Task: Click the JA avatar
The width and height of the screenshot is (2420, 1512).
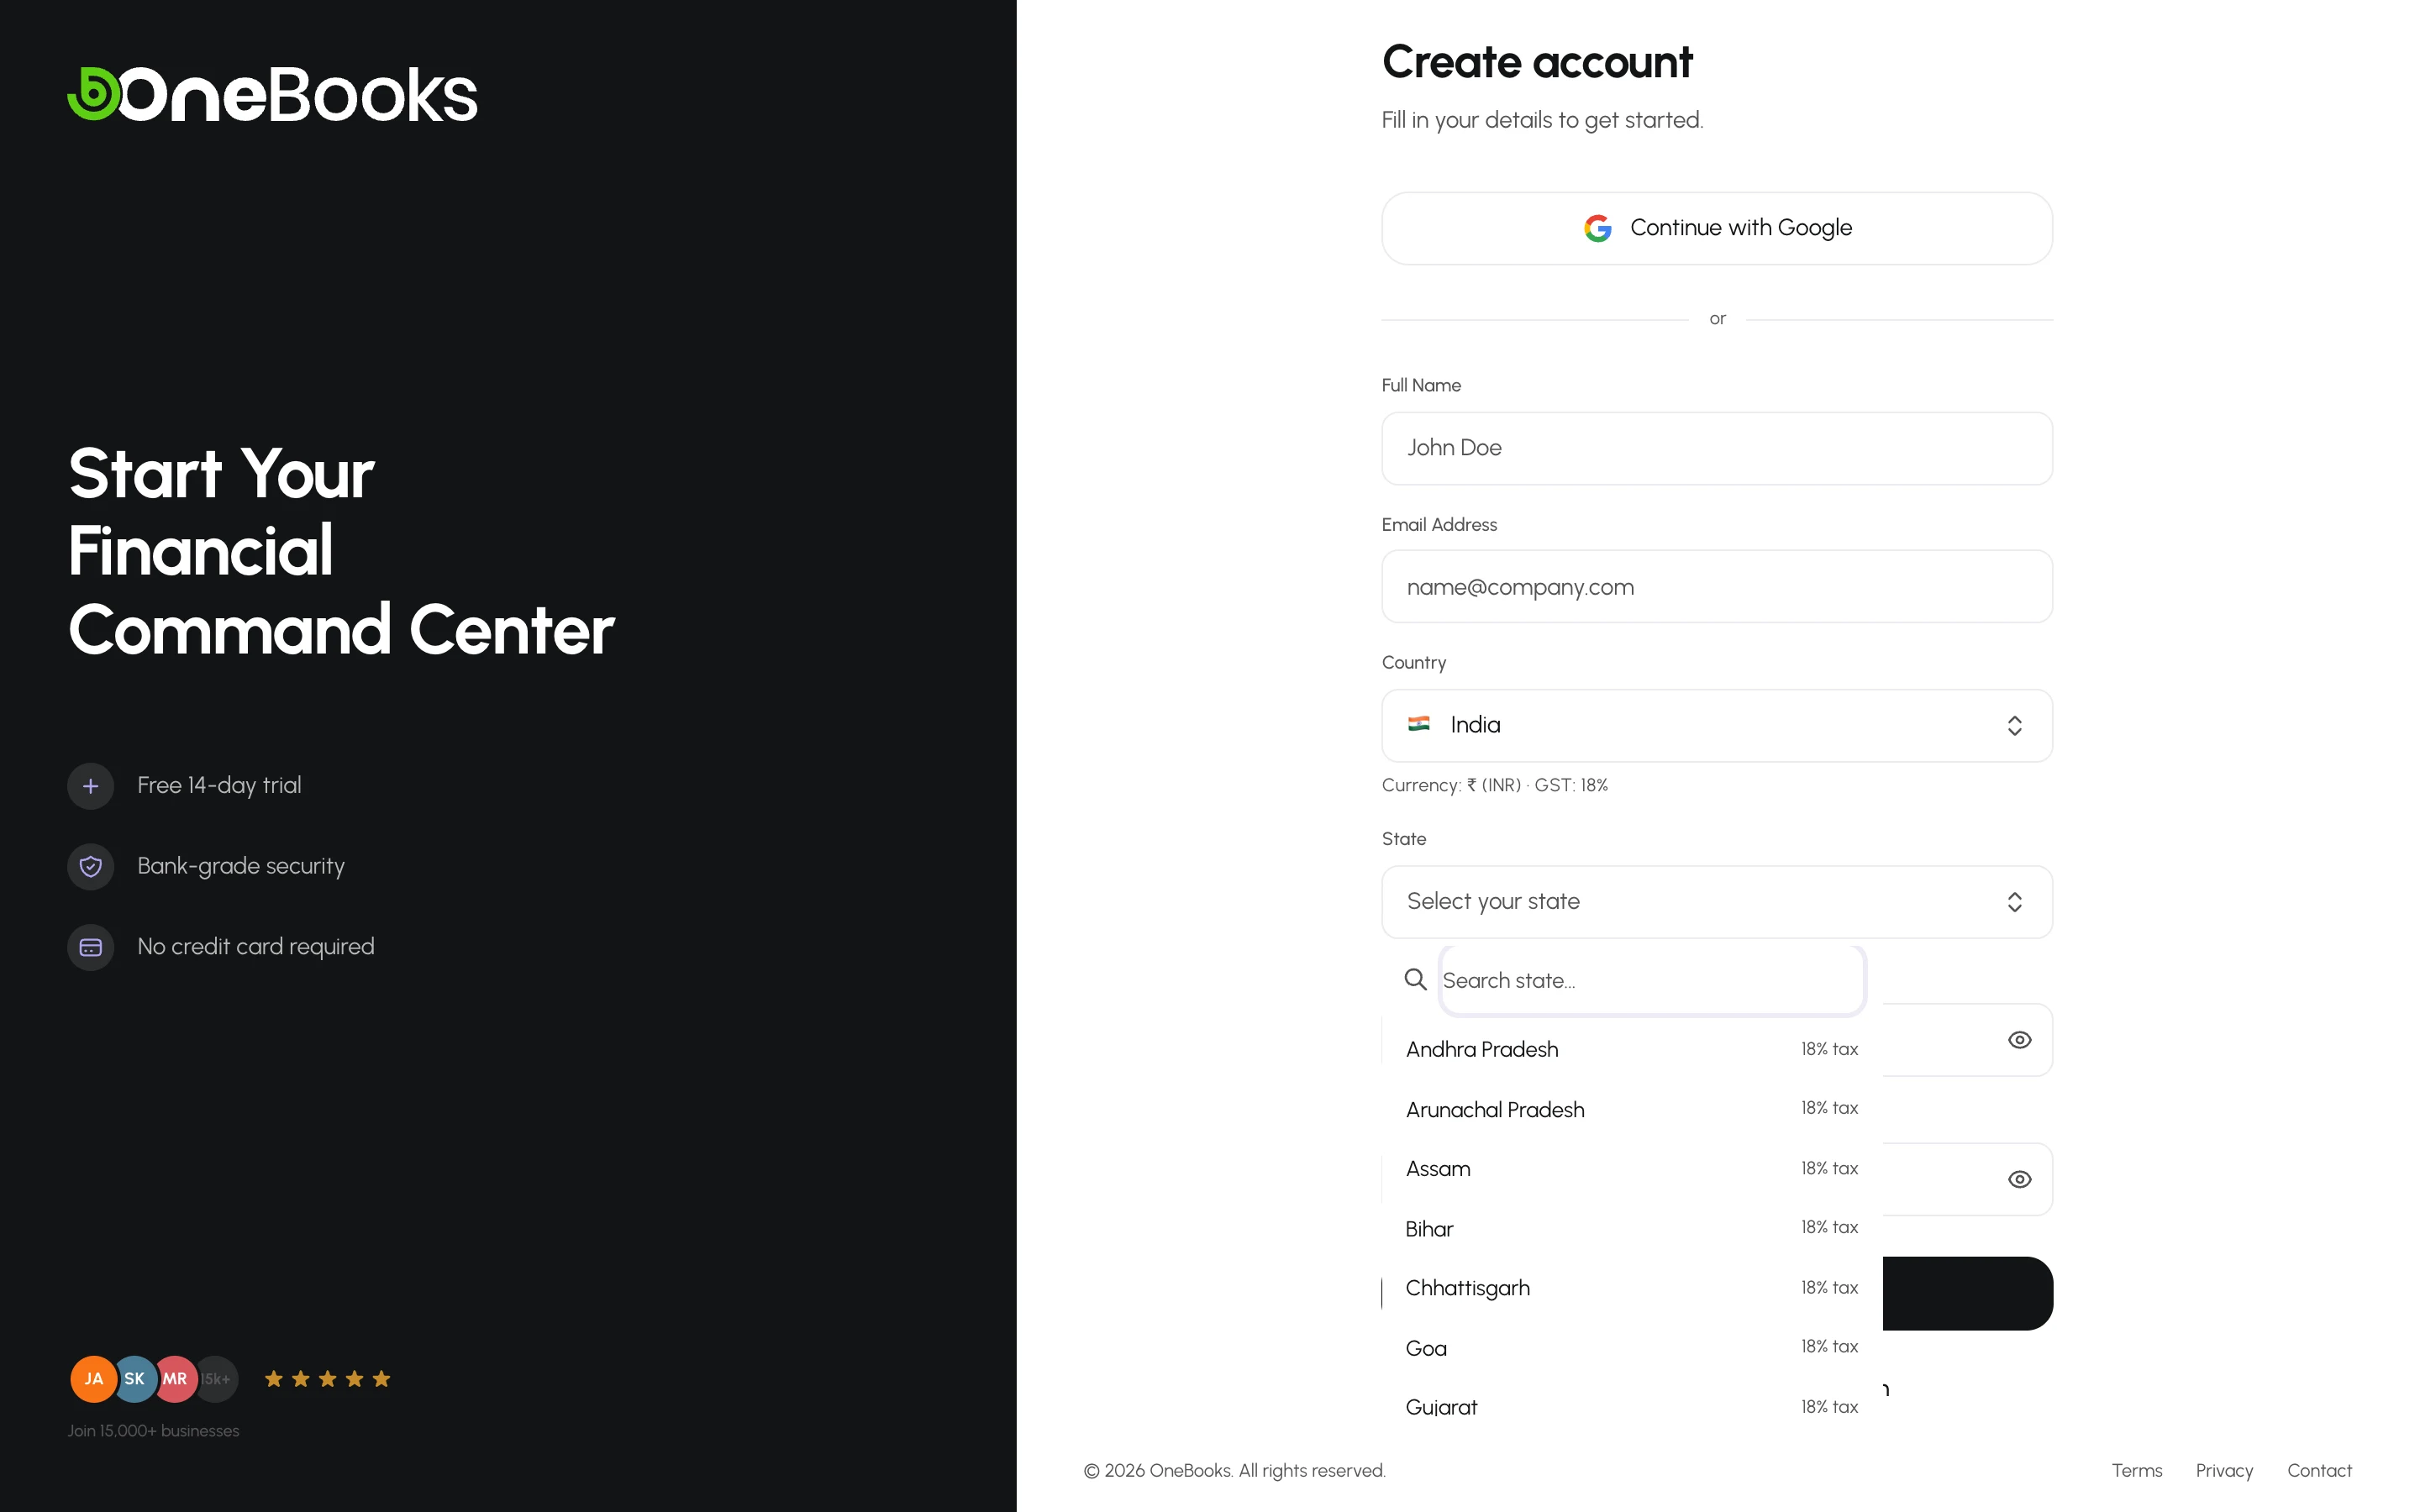Action: point(93,1379)
